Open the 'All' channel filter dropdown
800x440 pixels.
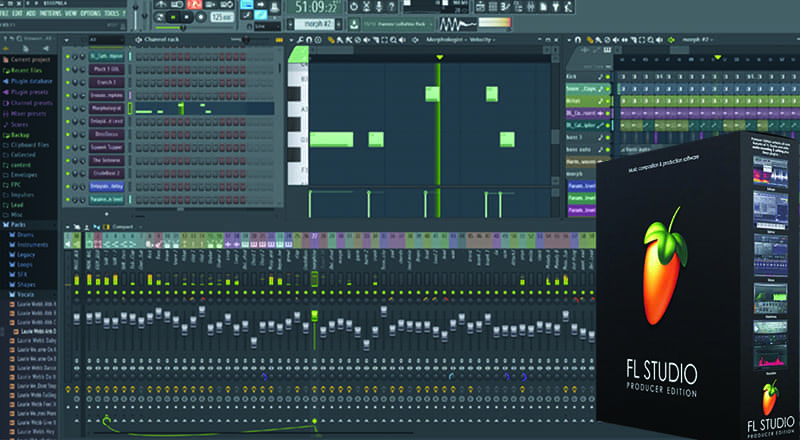pyautogui.click(x=106, y=39)
